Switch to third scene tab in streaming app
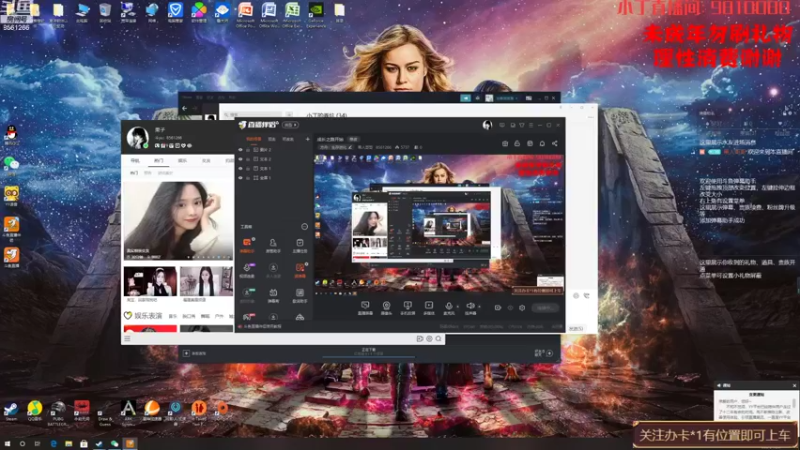 [x=288, y=139]
